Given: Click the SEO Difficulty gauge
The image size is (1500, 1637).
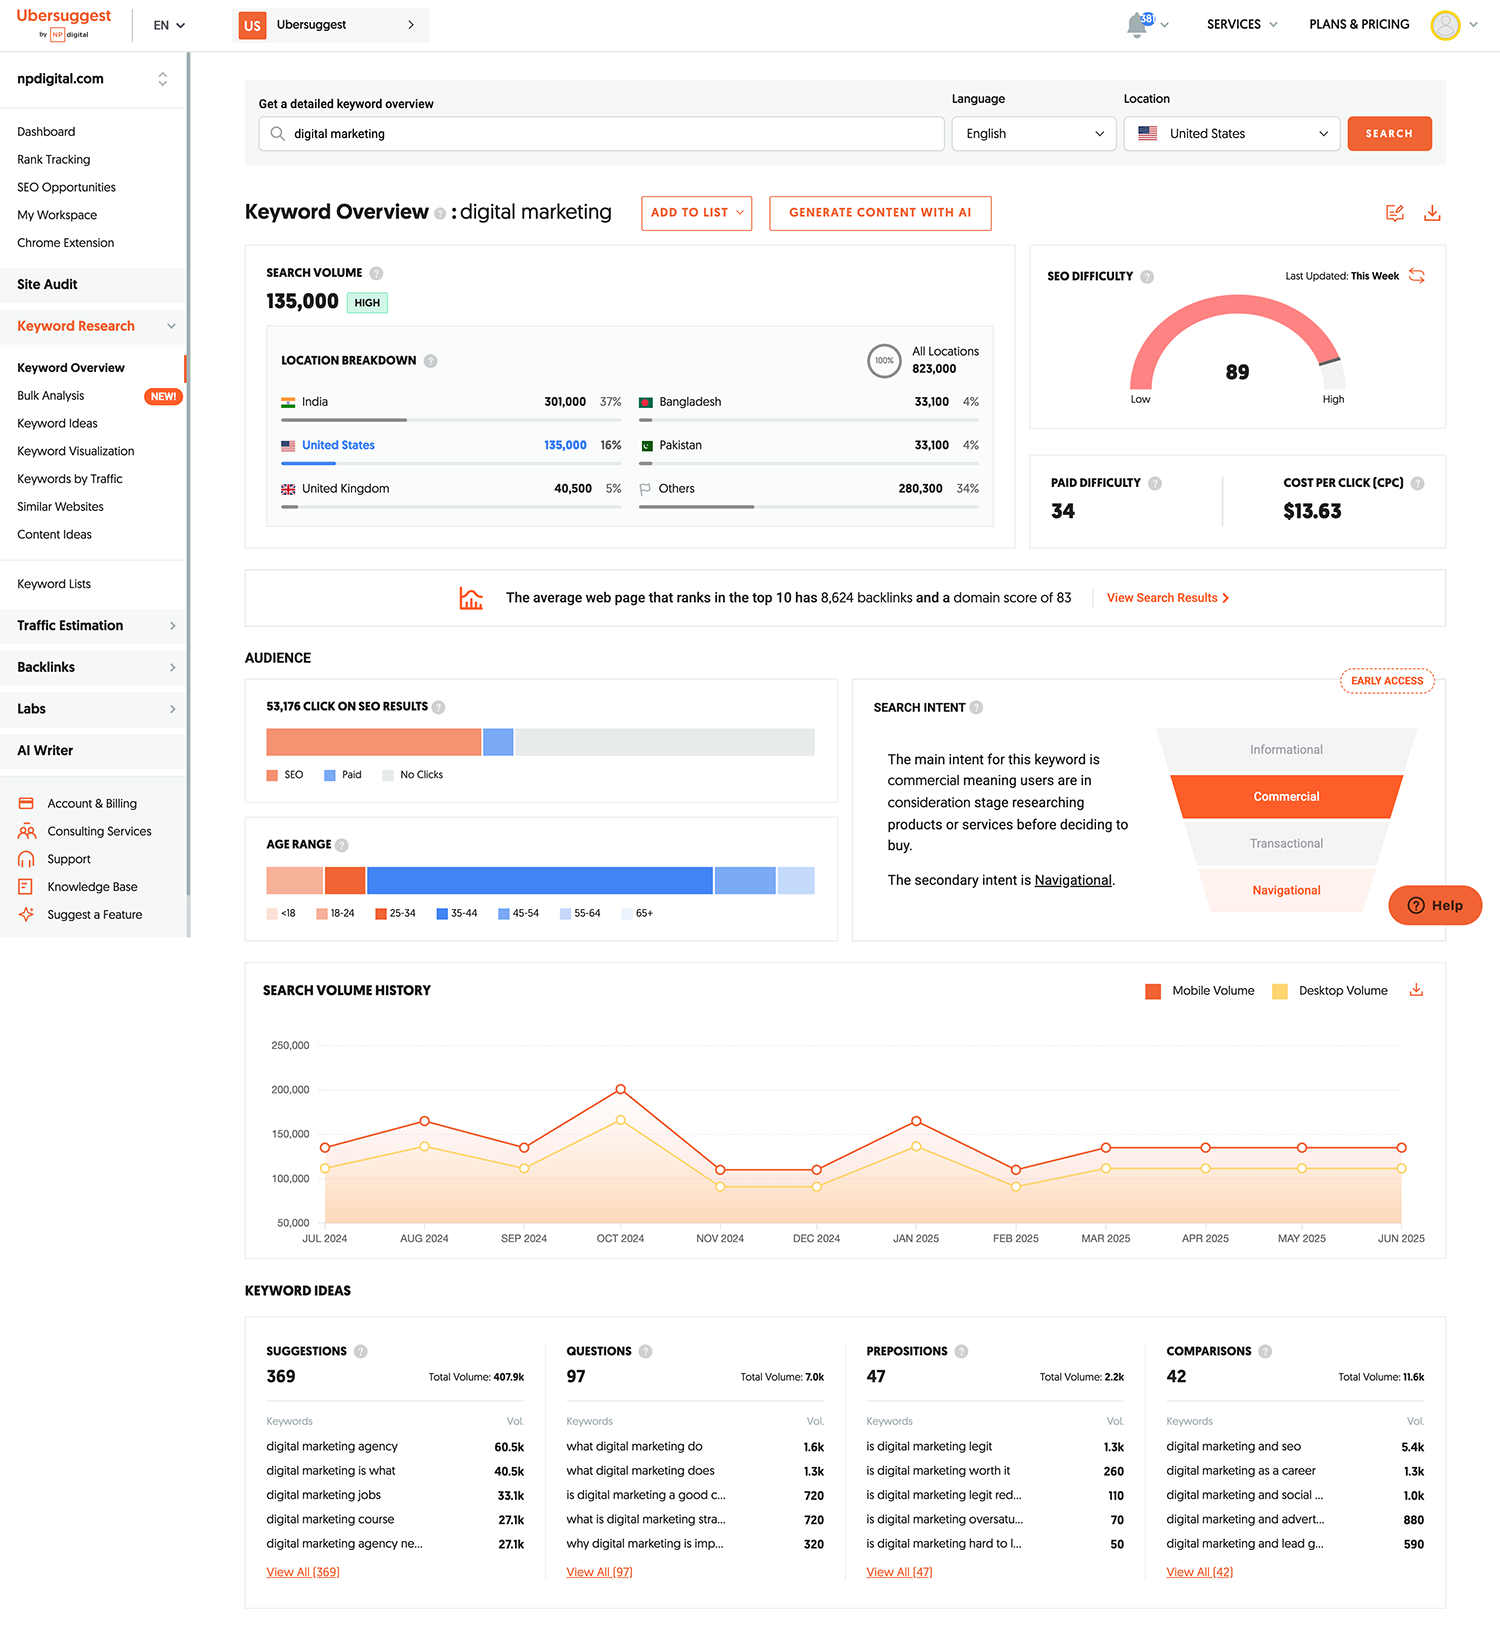Looking at the screenshot, I should [x=1238, y=343].
